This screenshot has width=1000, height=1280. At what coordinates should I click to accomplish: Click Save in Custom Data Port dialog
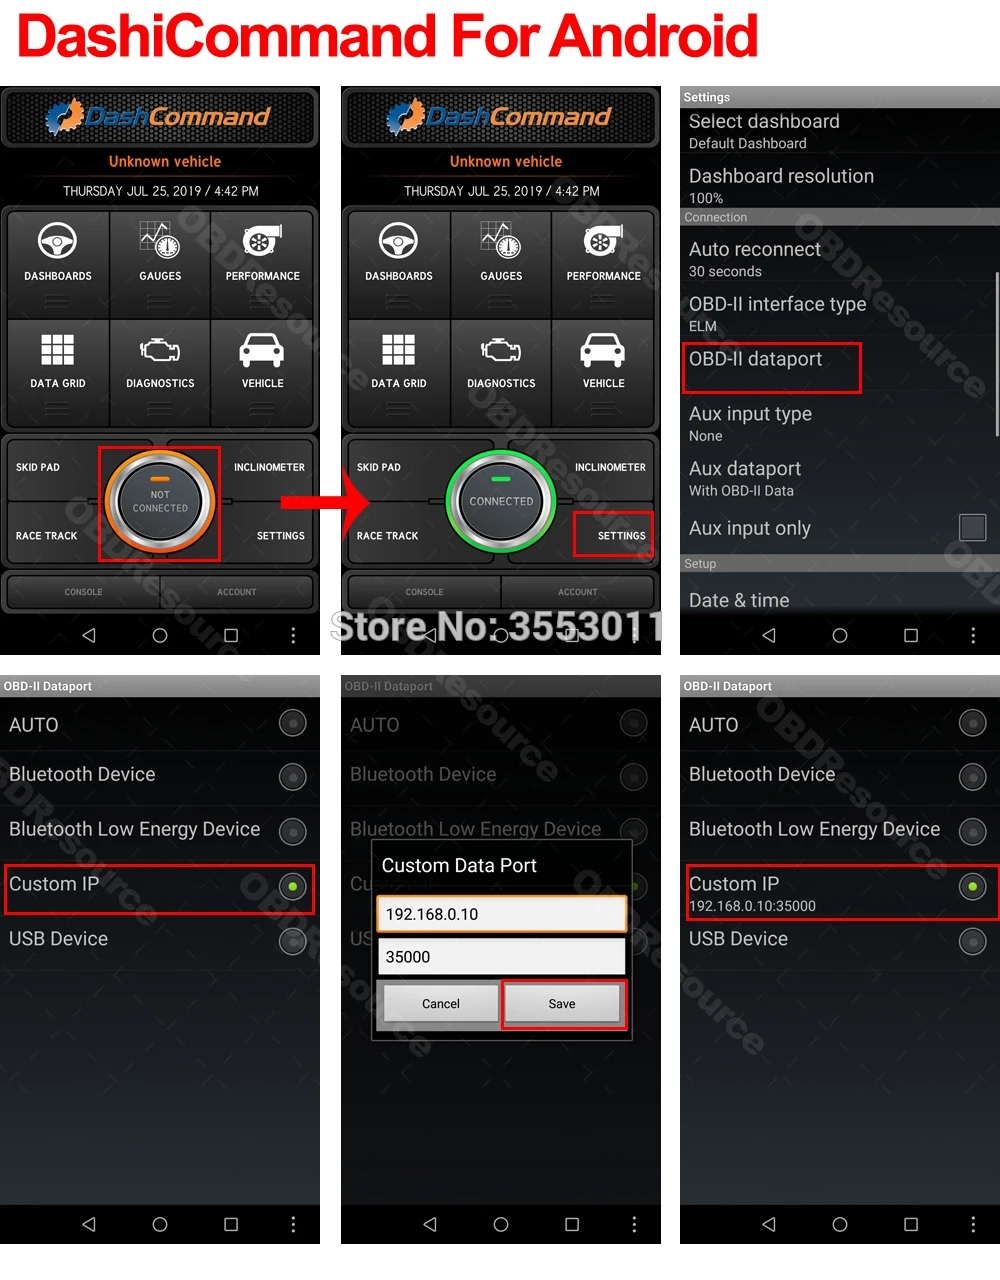[x=563, y=1004]
